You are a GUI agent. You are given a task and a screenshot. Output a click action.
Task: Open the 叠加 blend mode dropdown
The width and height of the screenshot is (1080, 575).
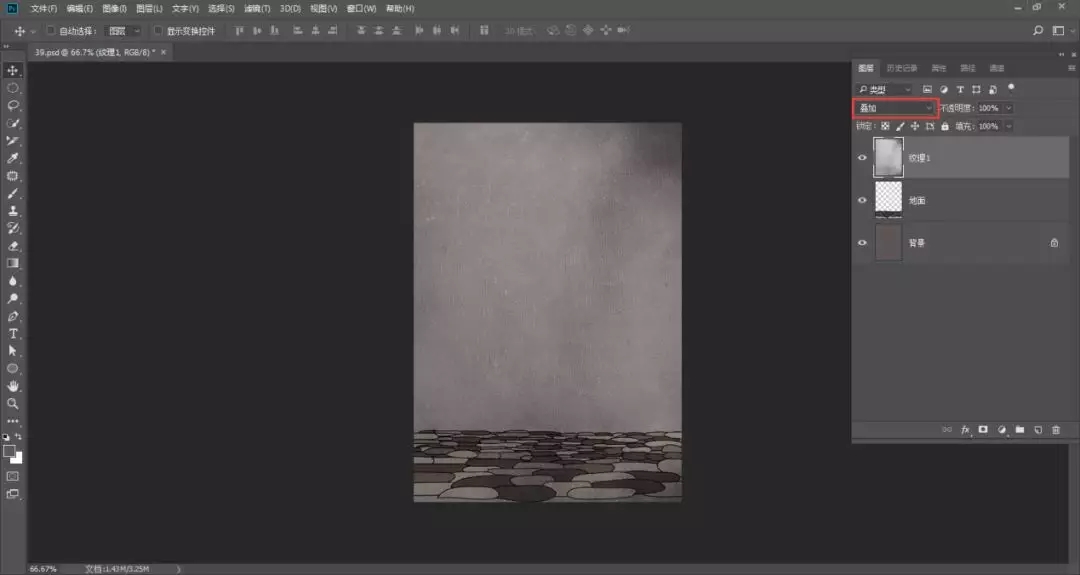click(894, 107)
